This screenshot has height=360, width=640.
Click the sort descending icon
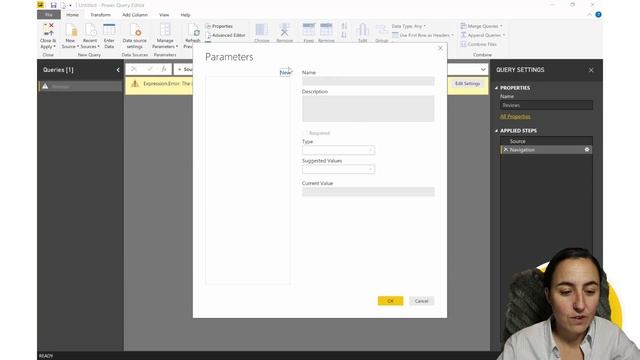click(x=344, y=36)
